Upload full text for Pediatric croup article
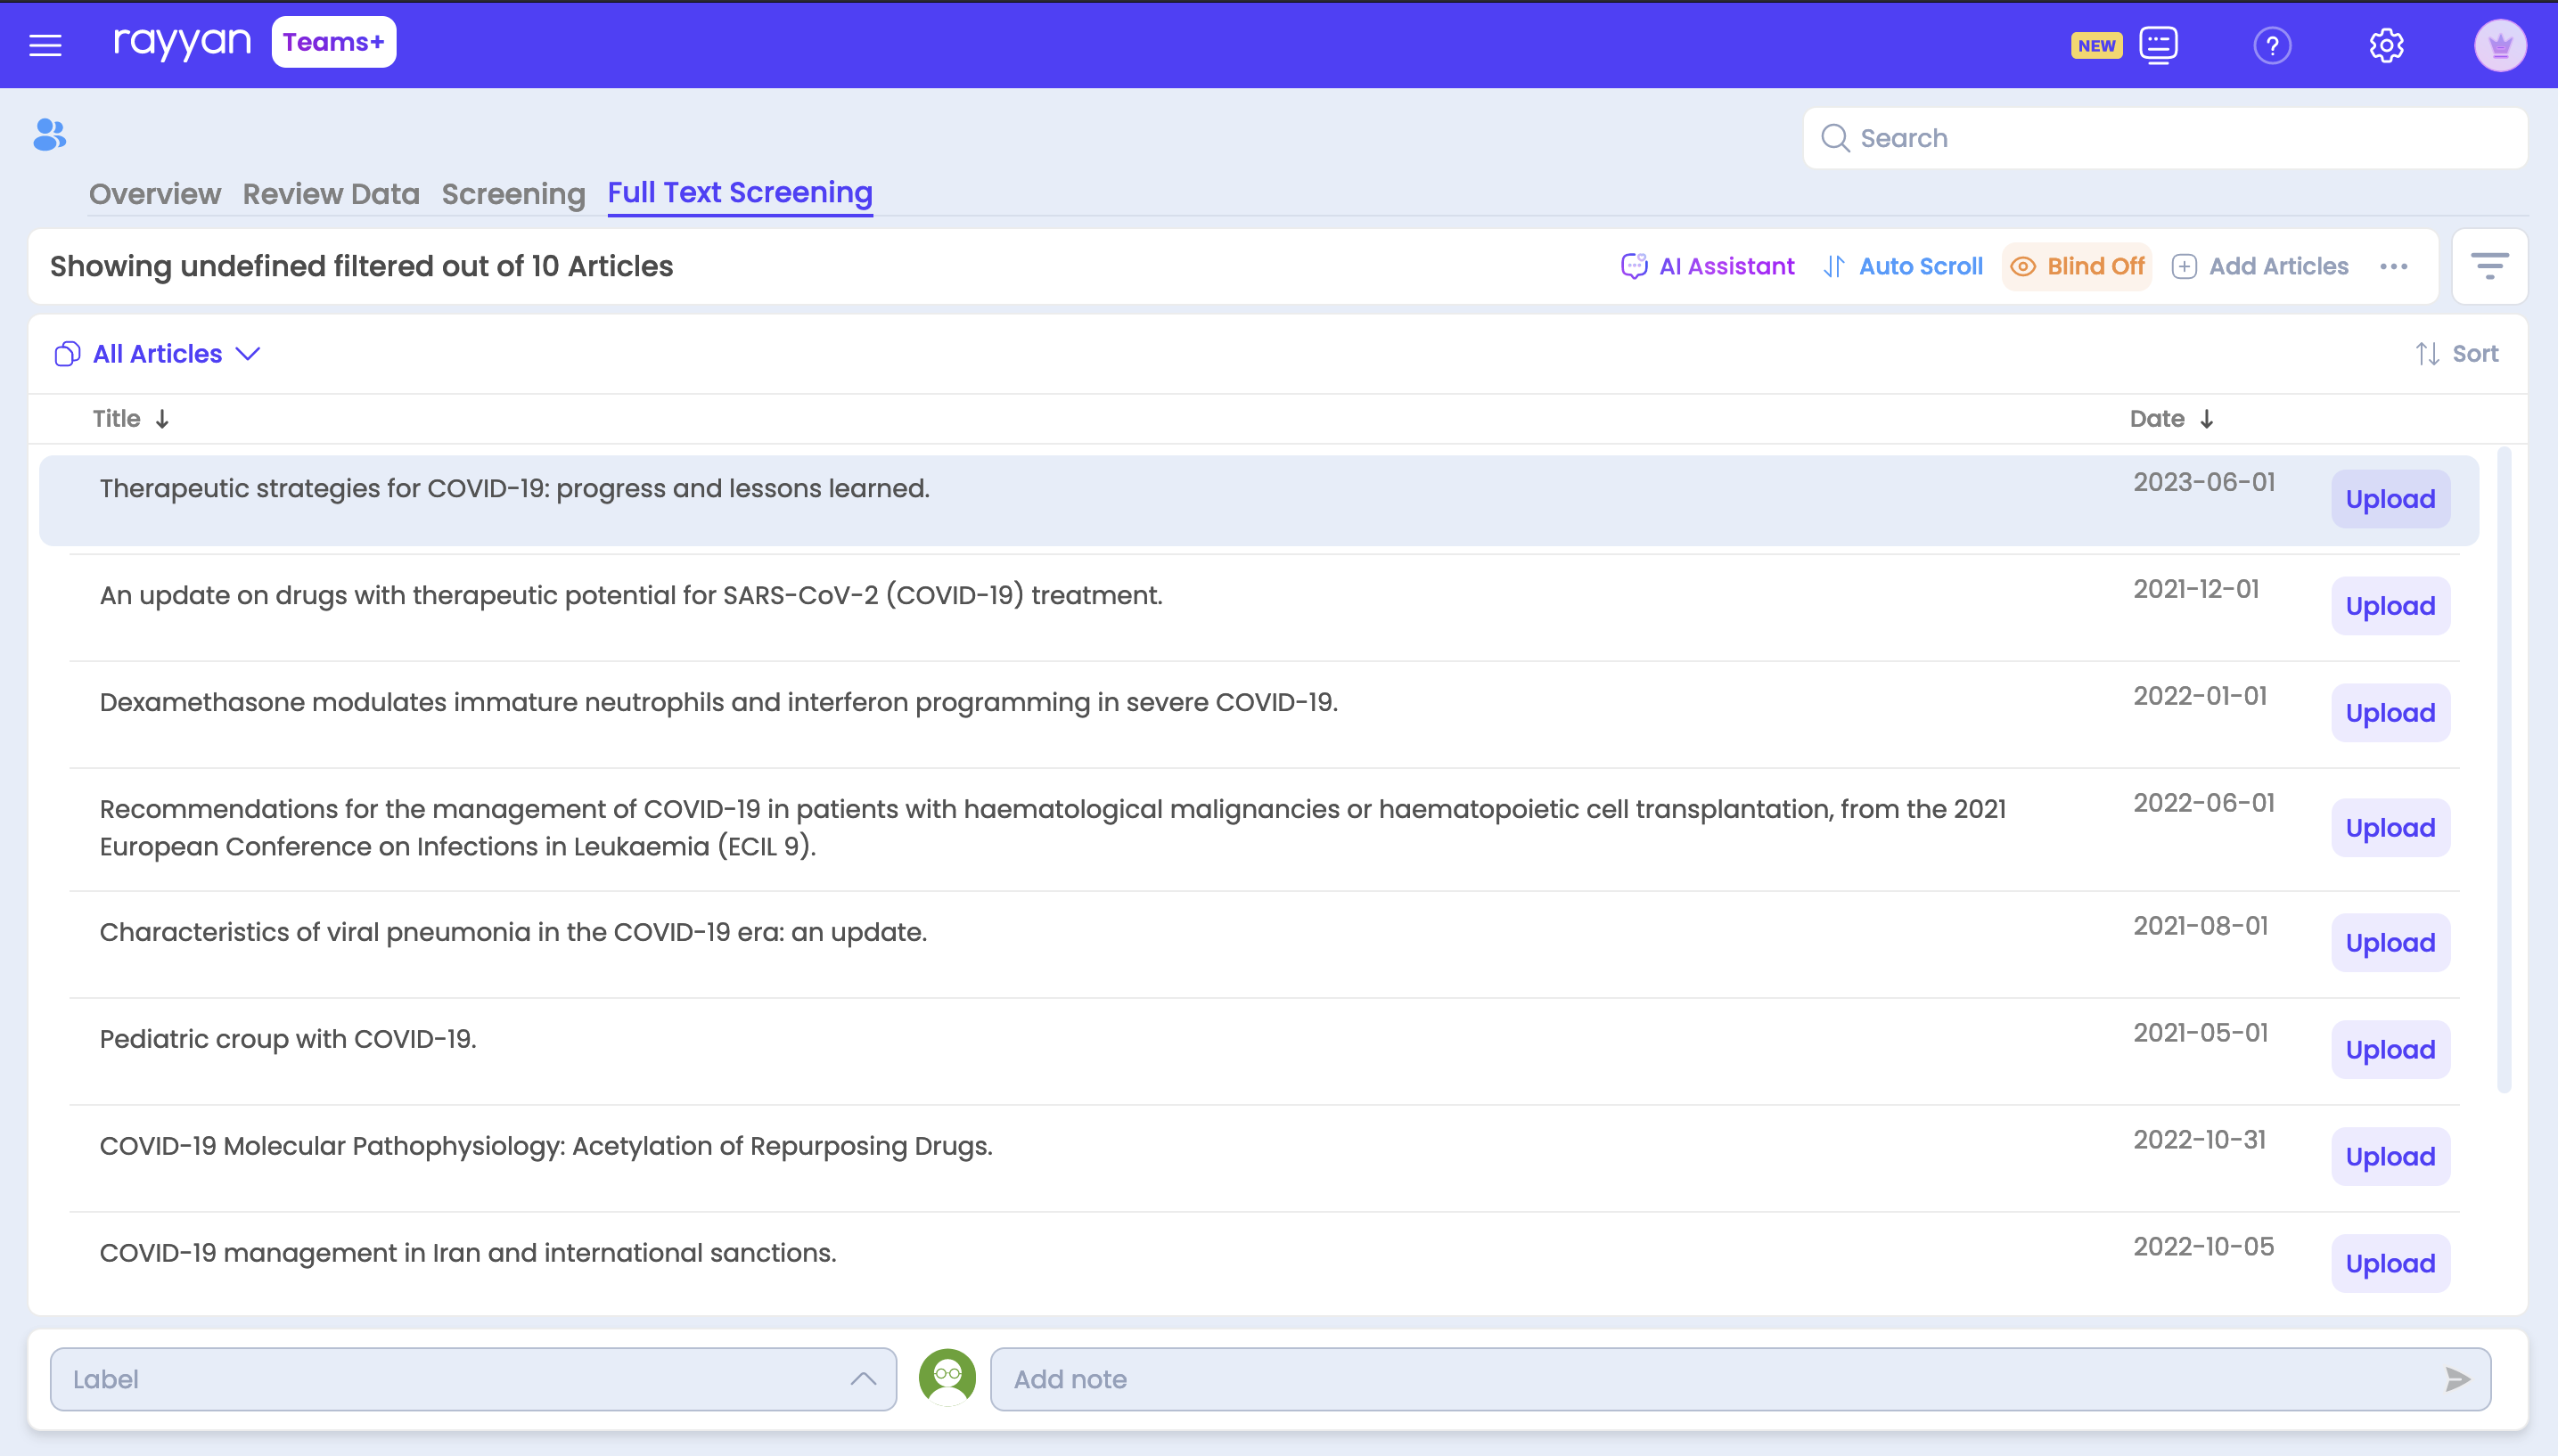This screenshot has width=2558, height=1456. pyautogui.click(x=2389, y=1049)
